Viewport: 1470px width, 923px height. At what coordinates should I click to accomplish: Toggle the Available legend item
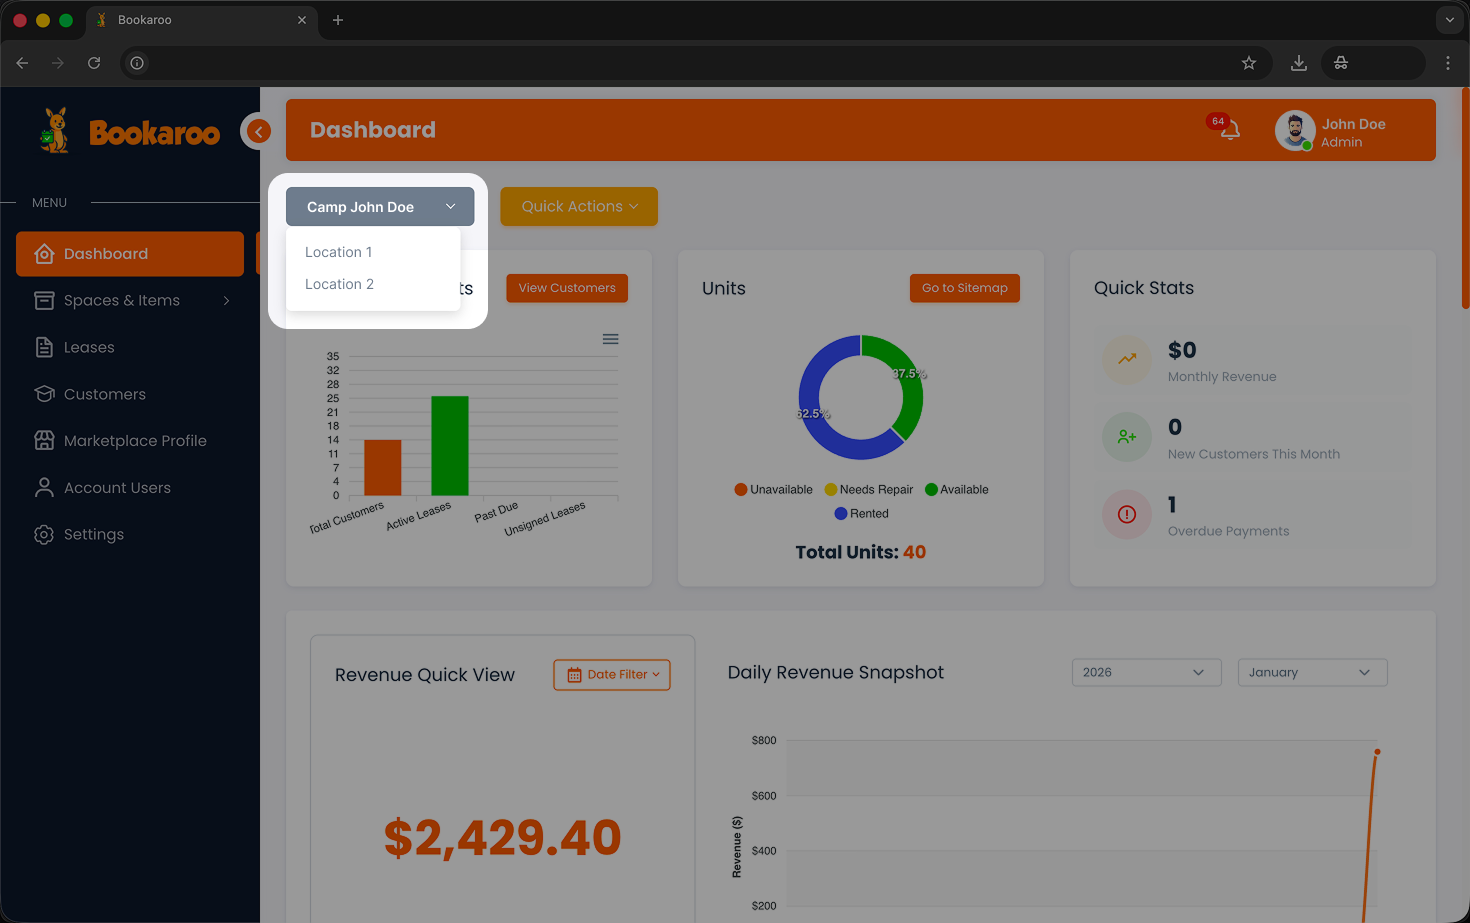[957, 490]
